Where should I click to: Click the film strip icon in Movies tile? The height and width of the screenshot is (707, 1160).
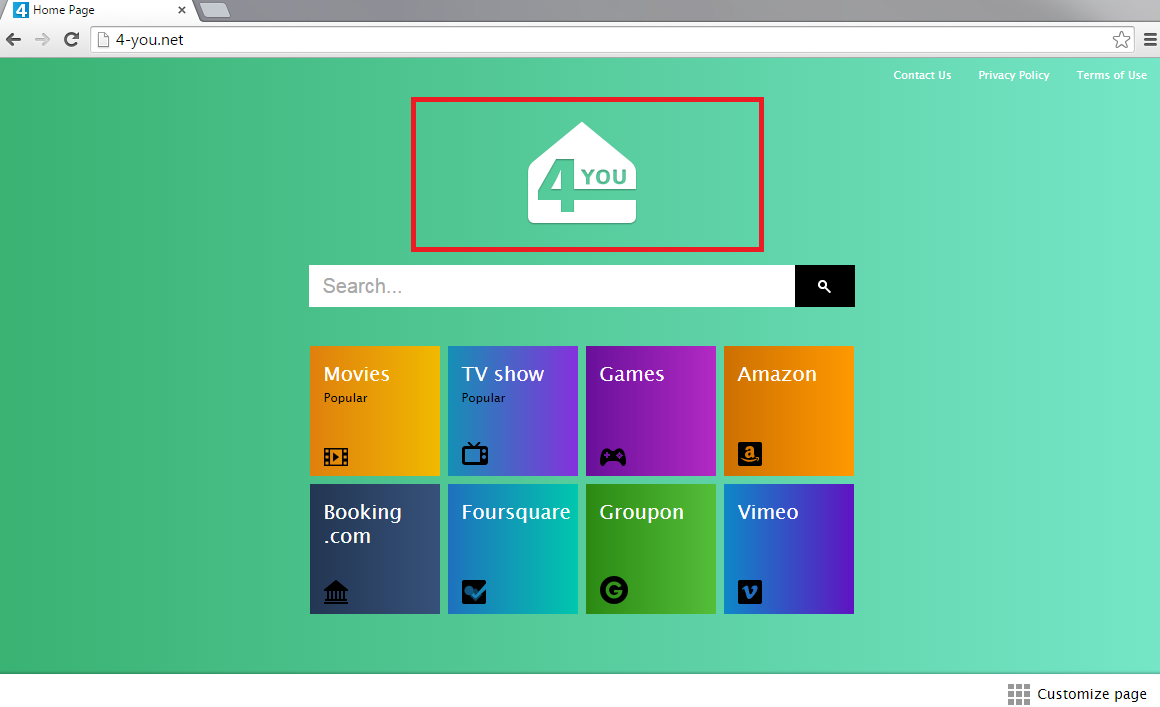(x=336, y=456)
